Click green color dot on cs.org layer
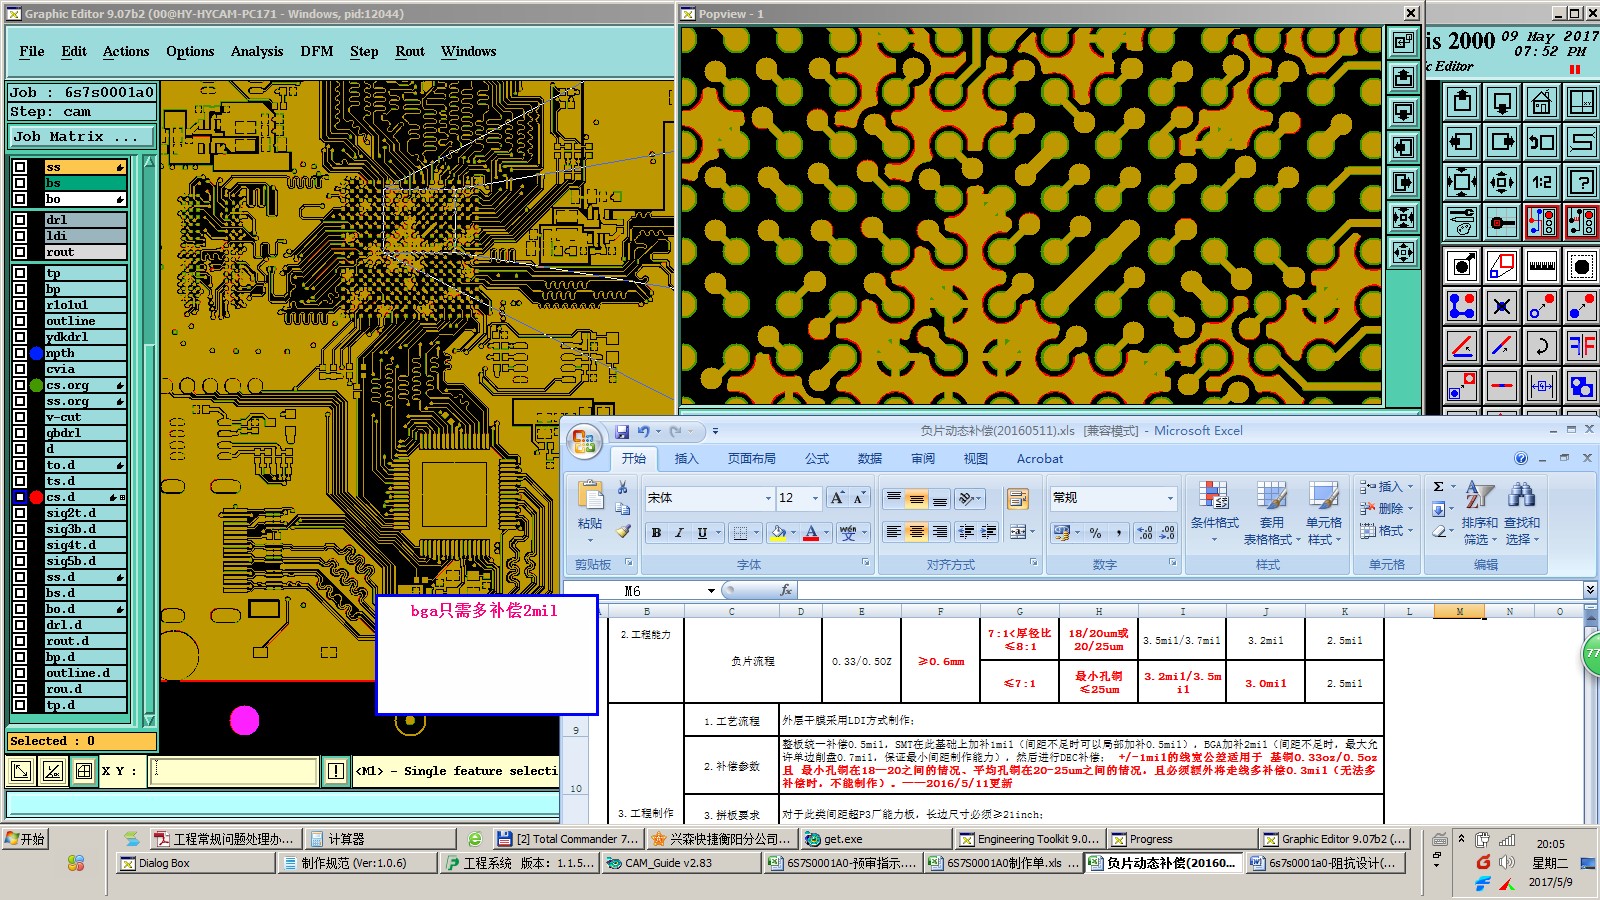Image resolution: width=1600 pixels, height=900 pixels. coord(37,385)
